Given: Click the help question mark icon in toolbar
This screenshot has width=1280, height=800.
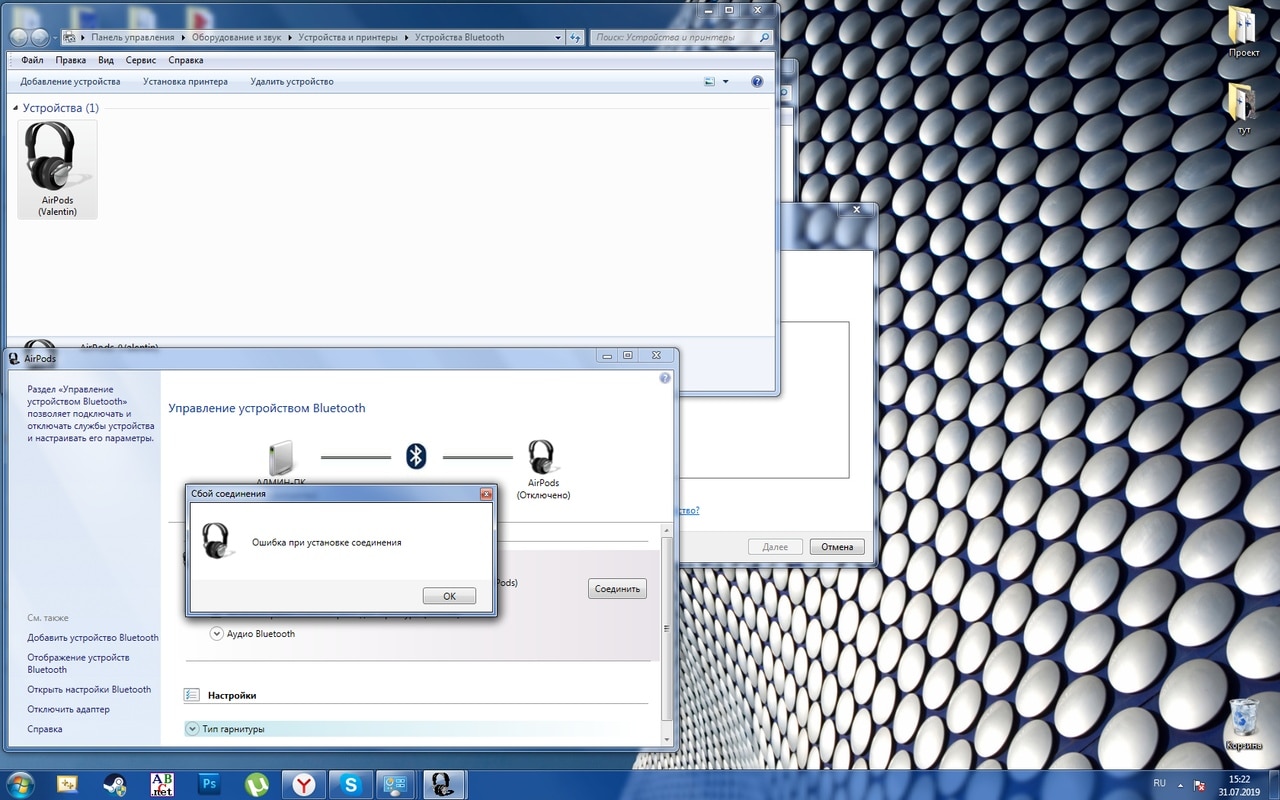Looking at the screenshot, I should point(757,82).
